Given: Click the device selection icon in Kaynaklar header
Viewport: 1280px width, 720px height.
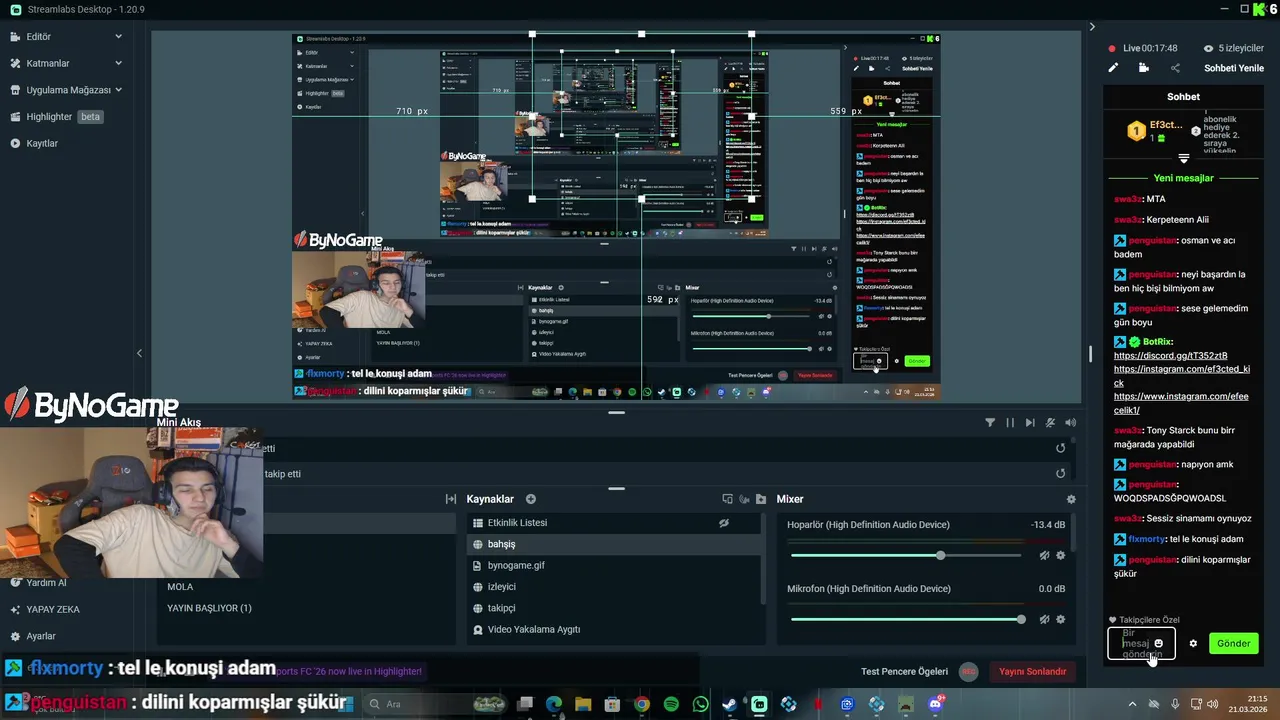Looking at the screenshot, I should coord(728,499).
